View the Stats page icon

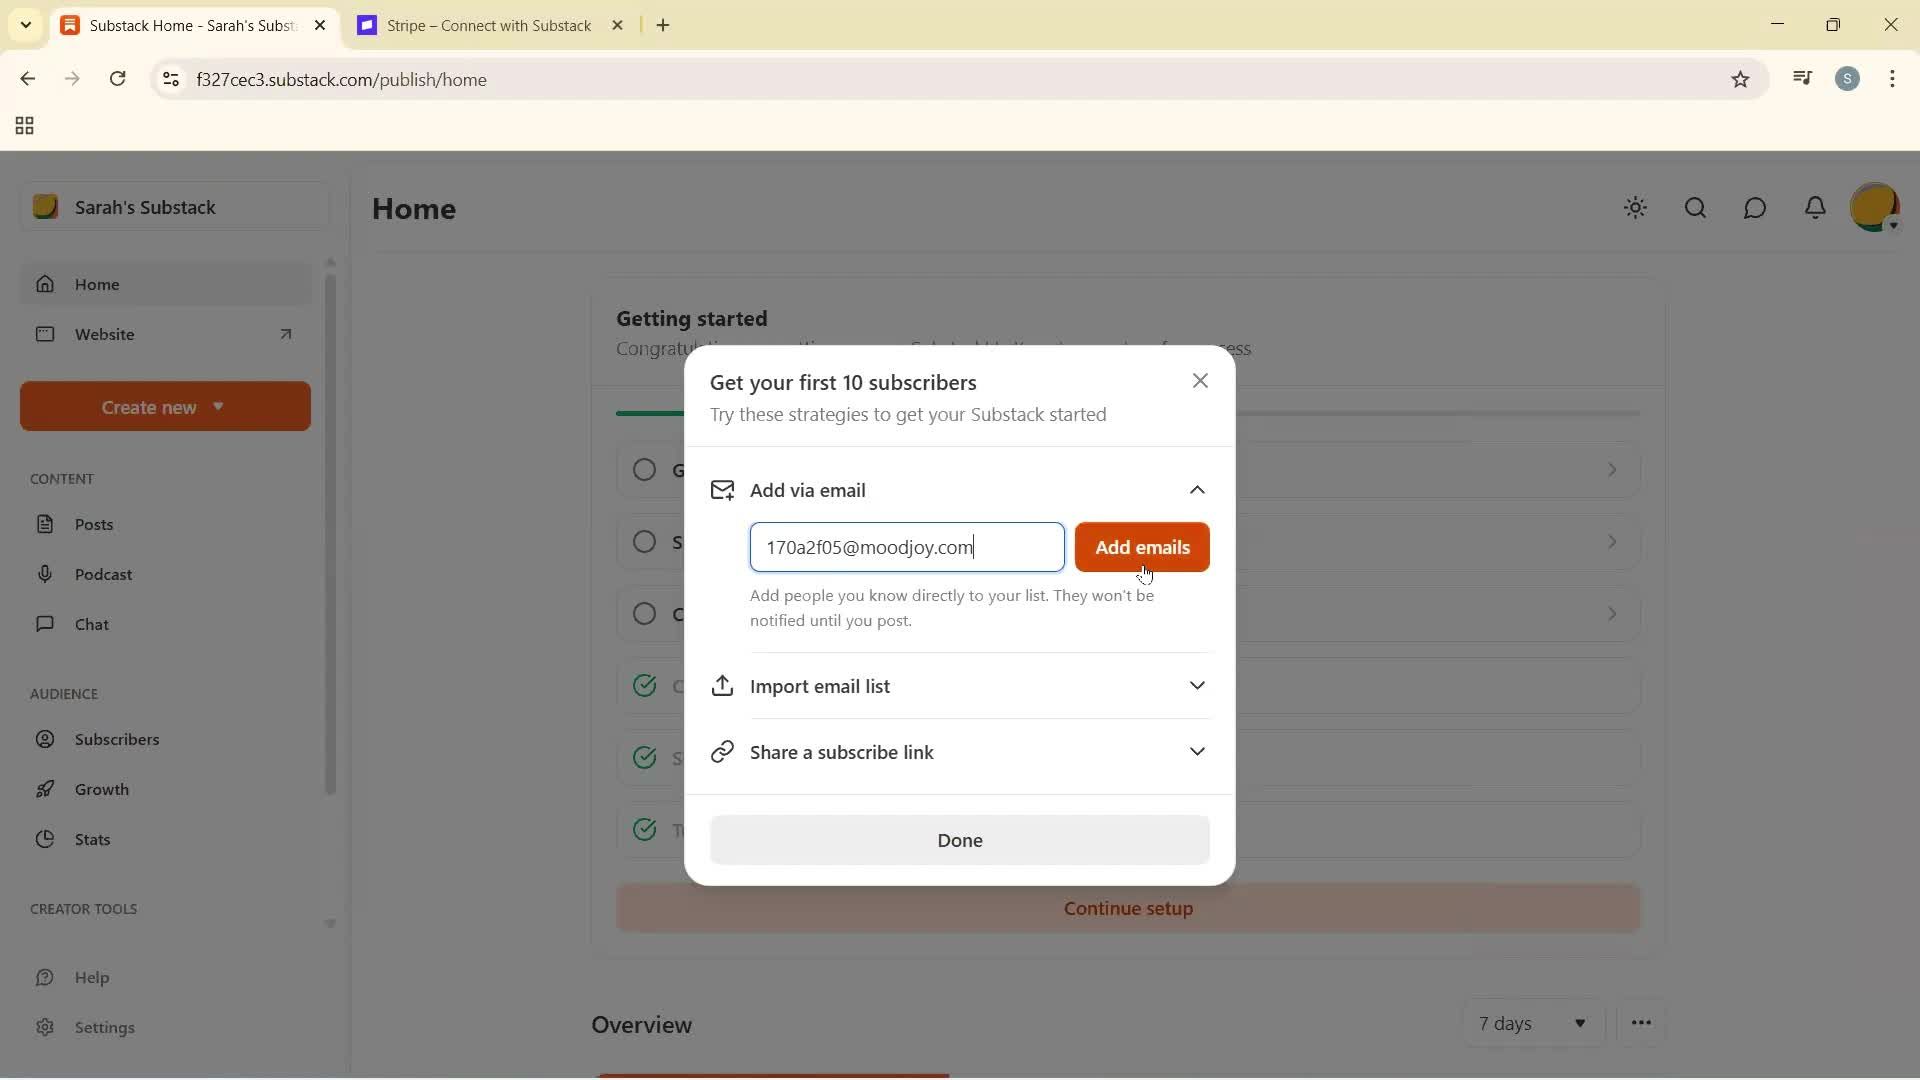coord(46,839)
